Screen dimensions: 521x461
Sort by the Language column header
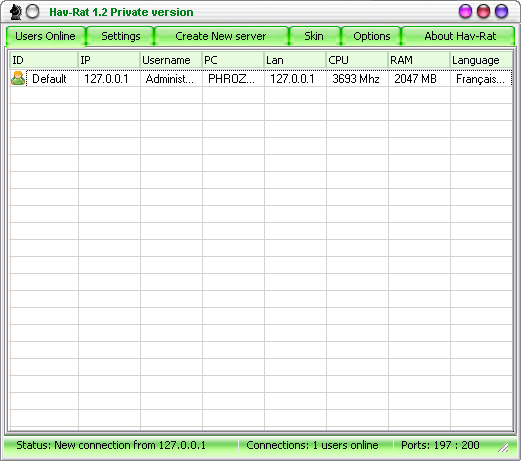(481, 60)
